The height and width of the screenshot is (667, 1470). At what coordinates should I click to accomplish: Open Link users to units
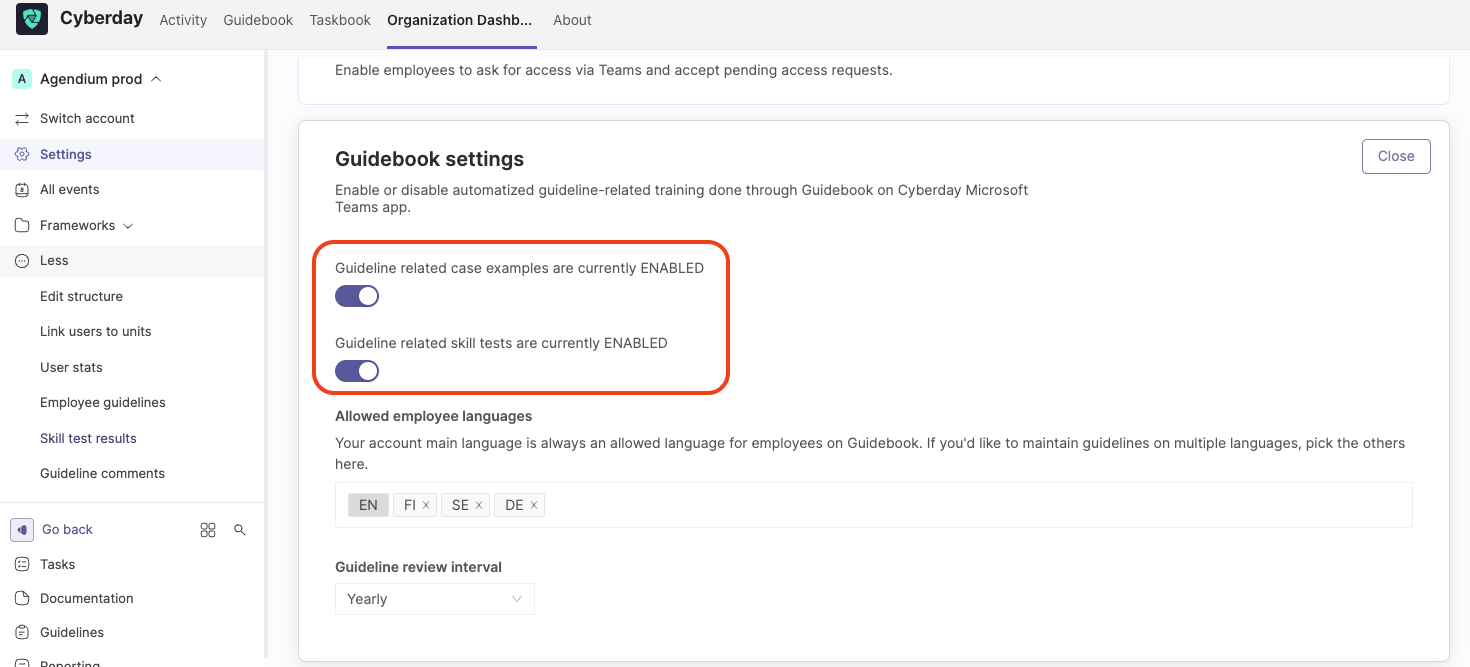[x=96, y=331]
